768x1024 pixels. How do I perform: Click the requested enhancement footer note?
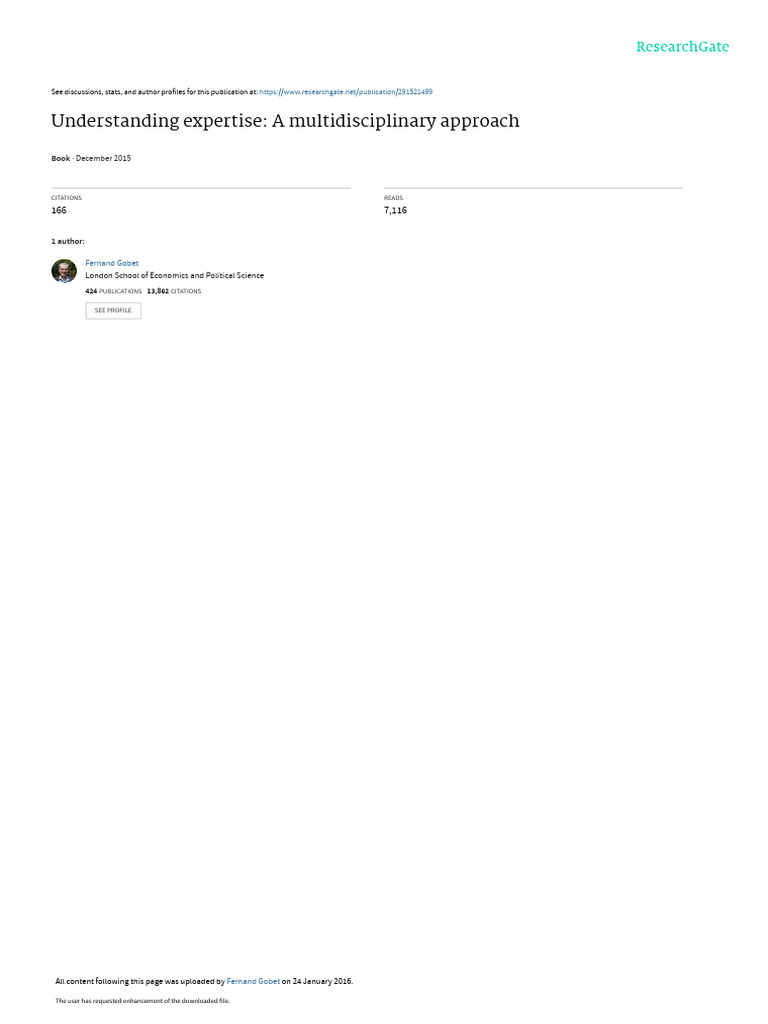click(142, 1001)
